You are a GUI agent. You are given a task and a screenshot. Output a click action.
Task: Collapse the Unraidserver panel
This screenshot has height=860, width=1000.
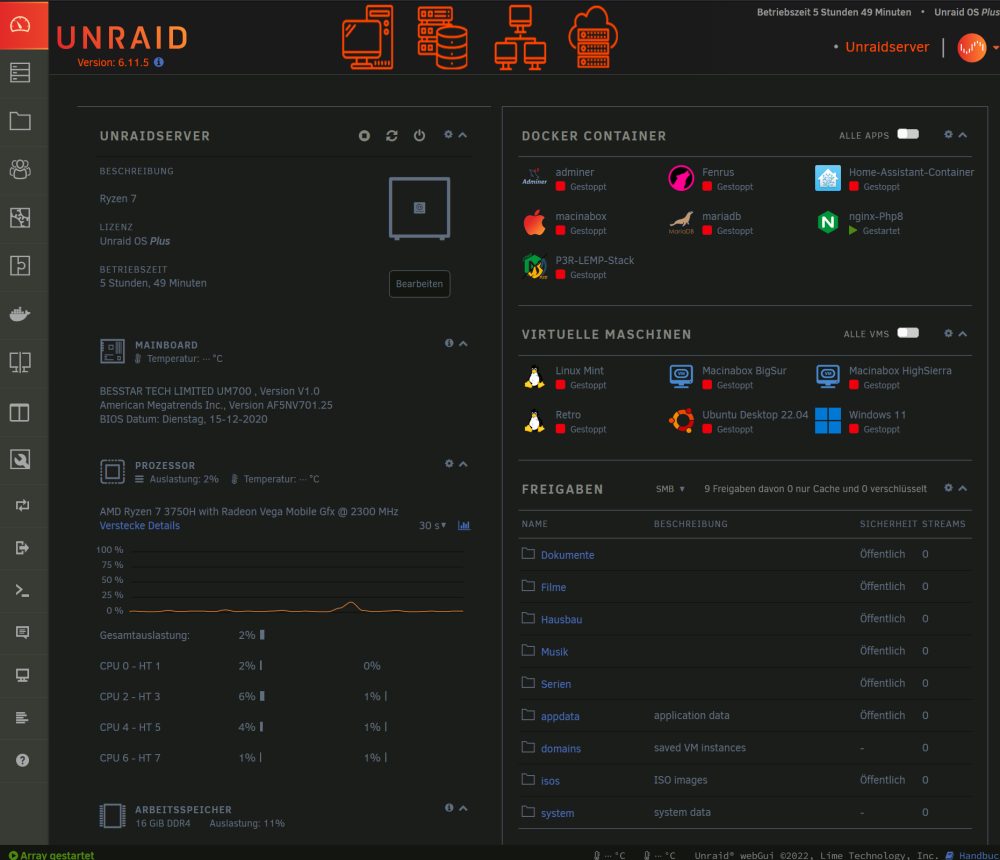pos(463,135)
